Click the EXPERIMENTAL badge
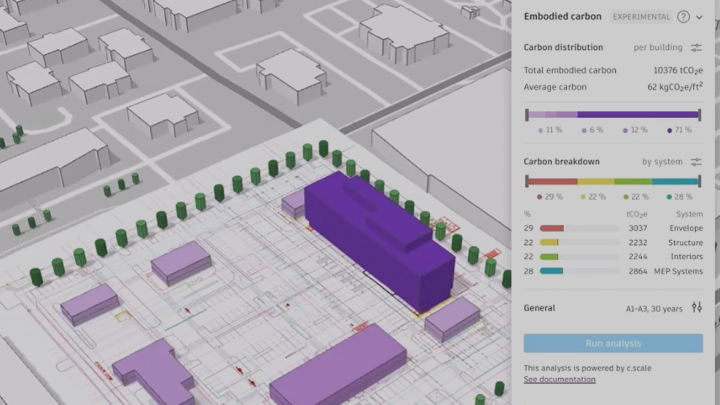 642,17
